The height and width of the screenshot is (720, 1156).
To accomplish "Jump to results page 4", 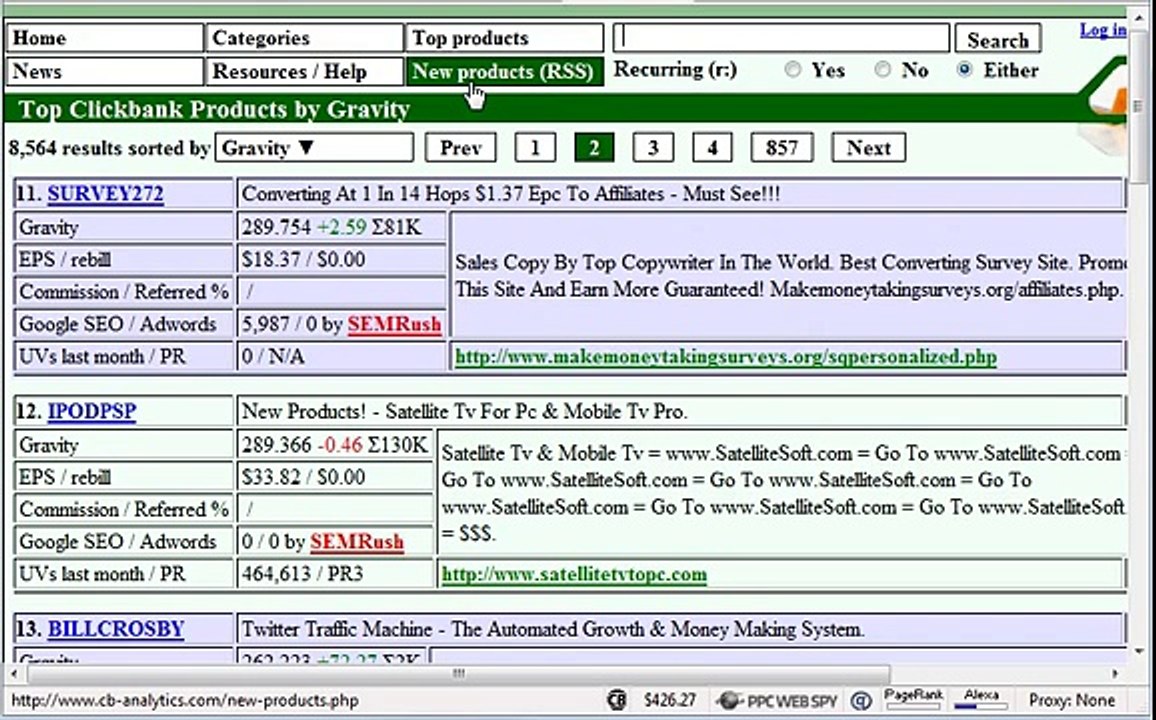I will pyautogui.click(x=711, y=148).
